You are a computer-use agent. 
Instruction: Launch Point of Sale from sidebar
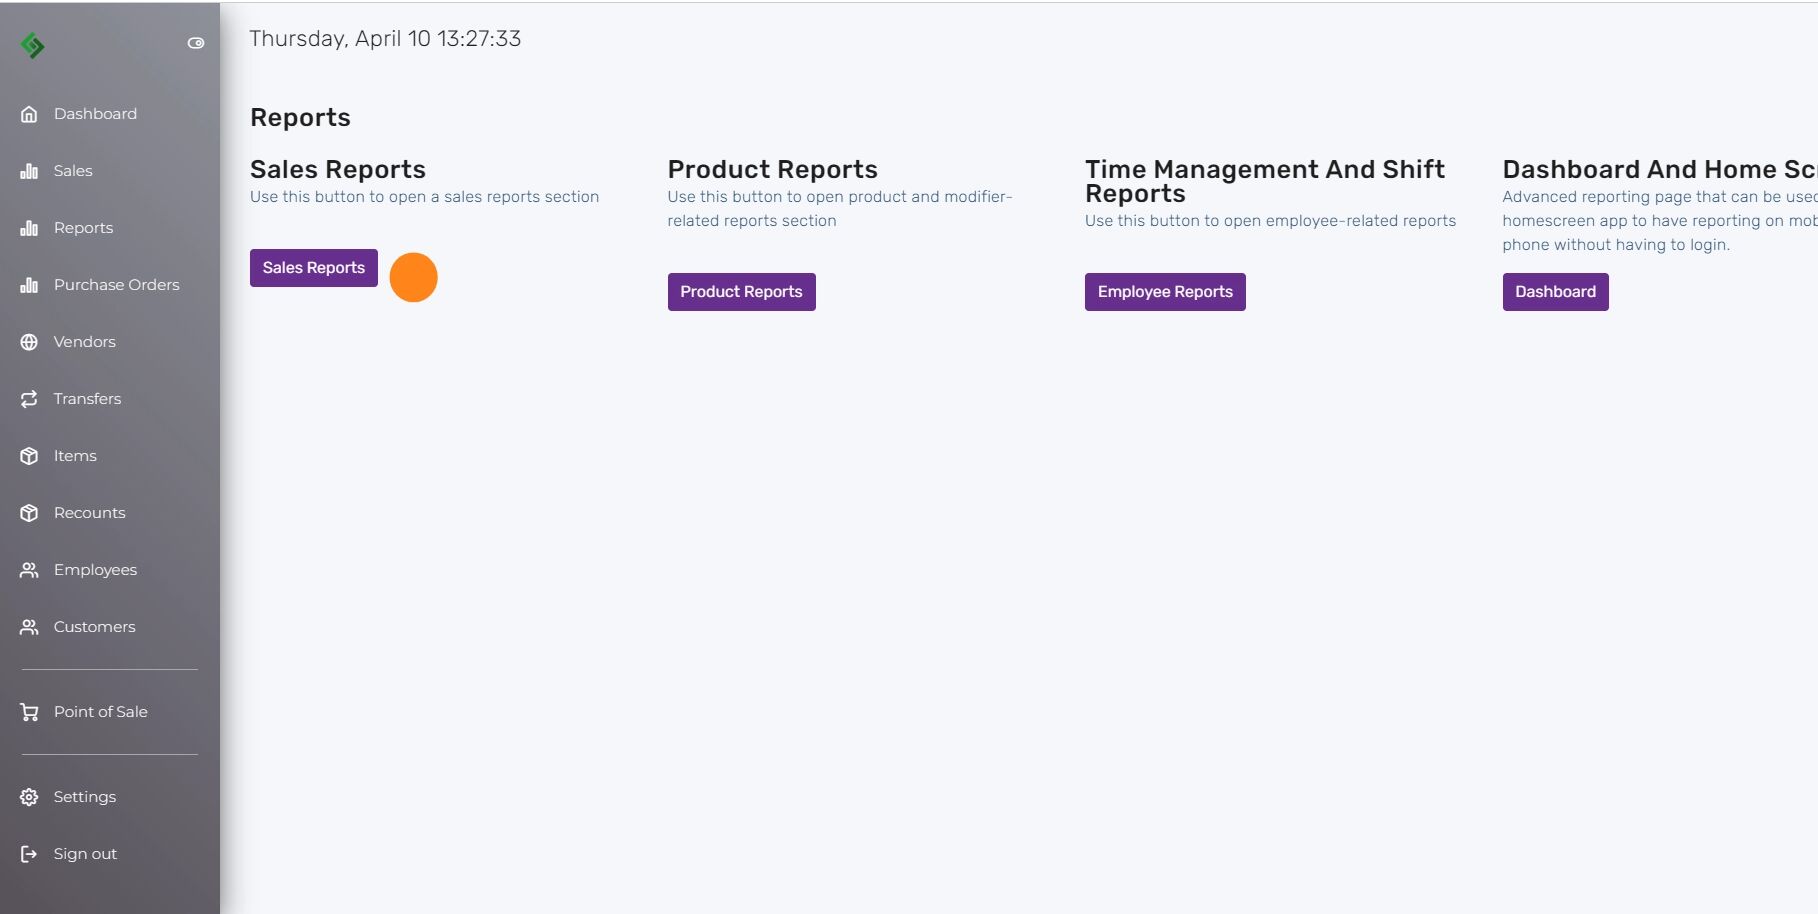[101, 712]
